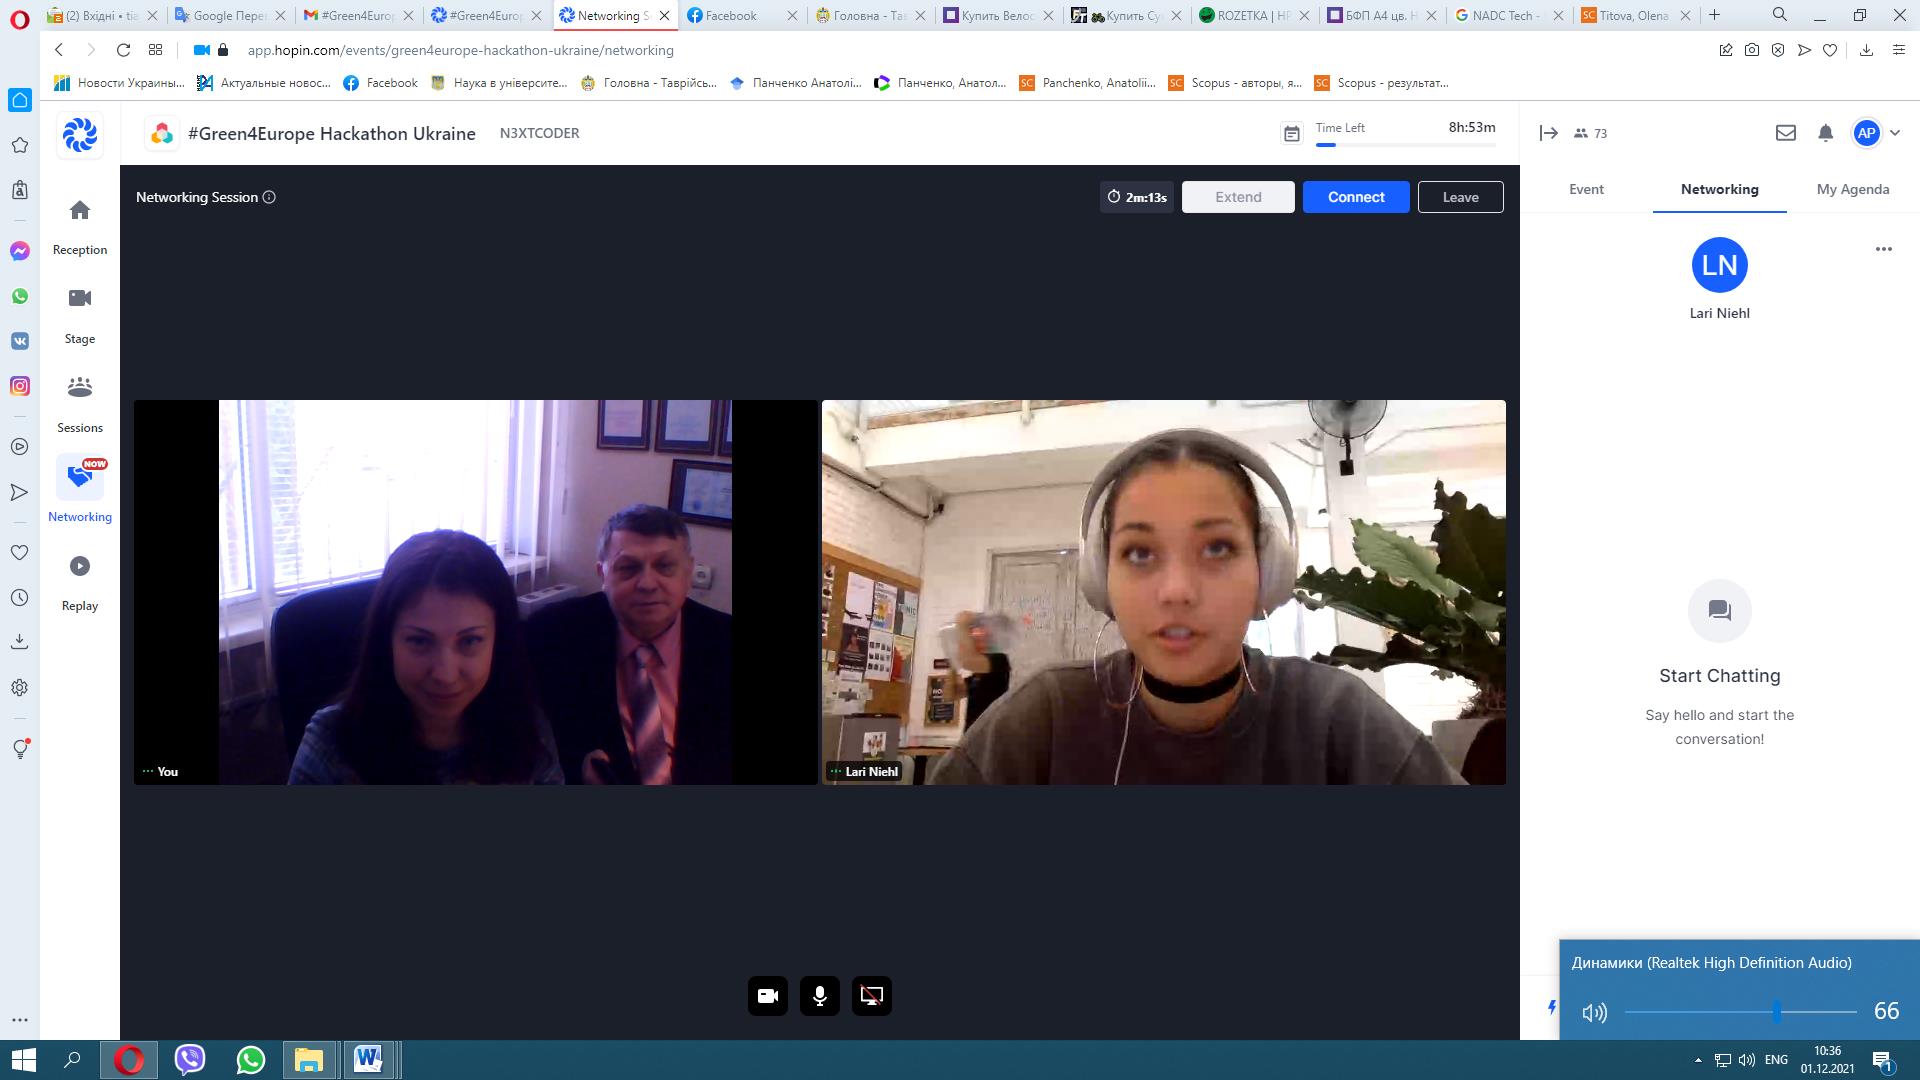The image size is (1920, 1080).
Task: Switch to My Agenda tab
Action: 1852,189
